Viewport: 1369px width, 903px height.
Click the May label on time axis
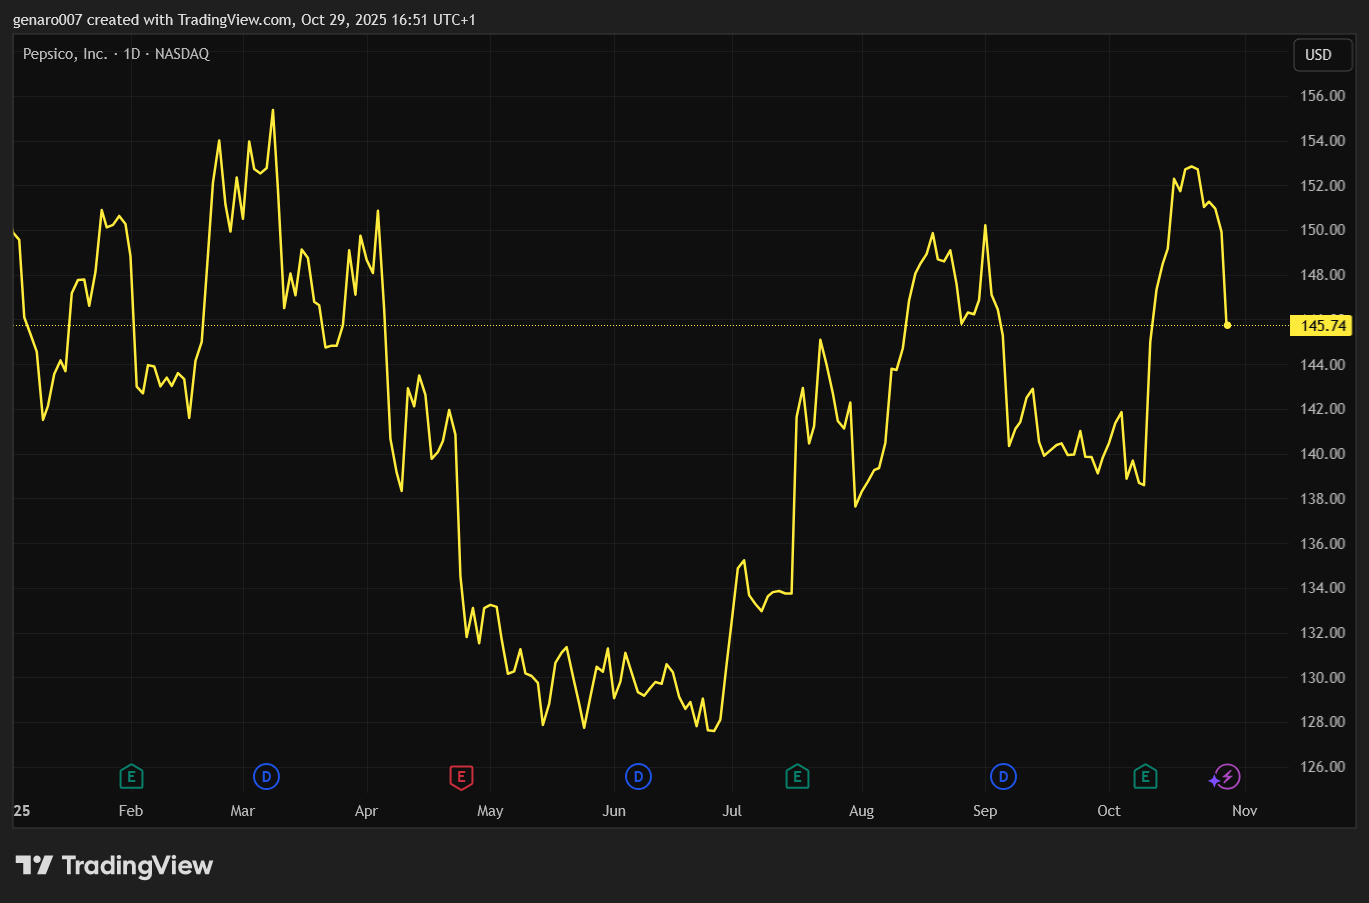point(490,811)
